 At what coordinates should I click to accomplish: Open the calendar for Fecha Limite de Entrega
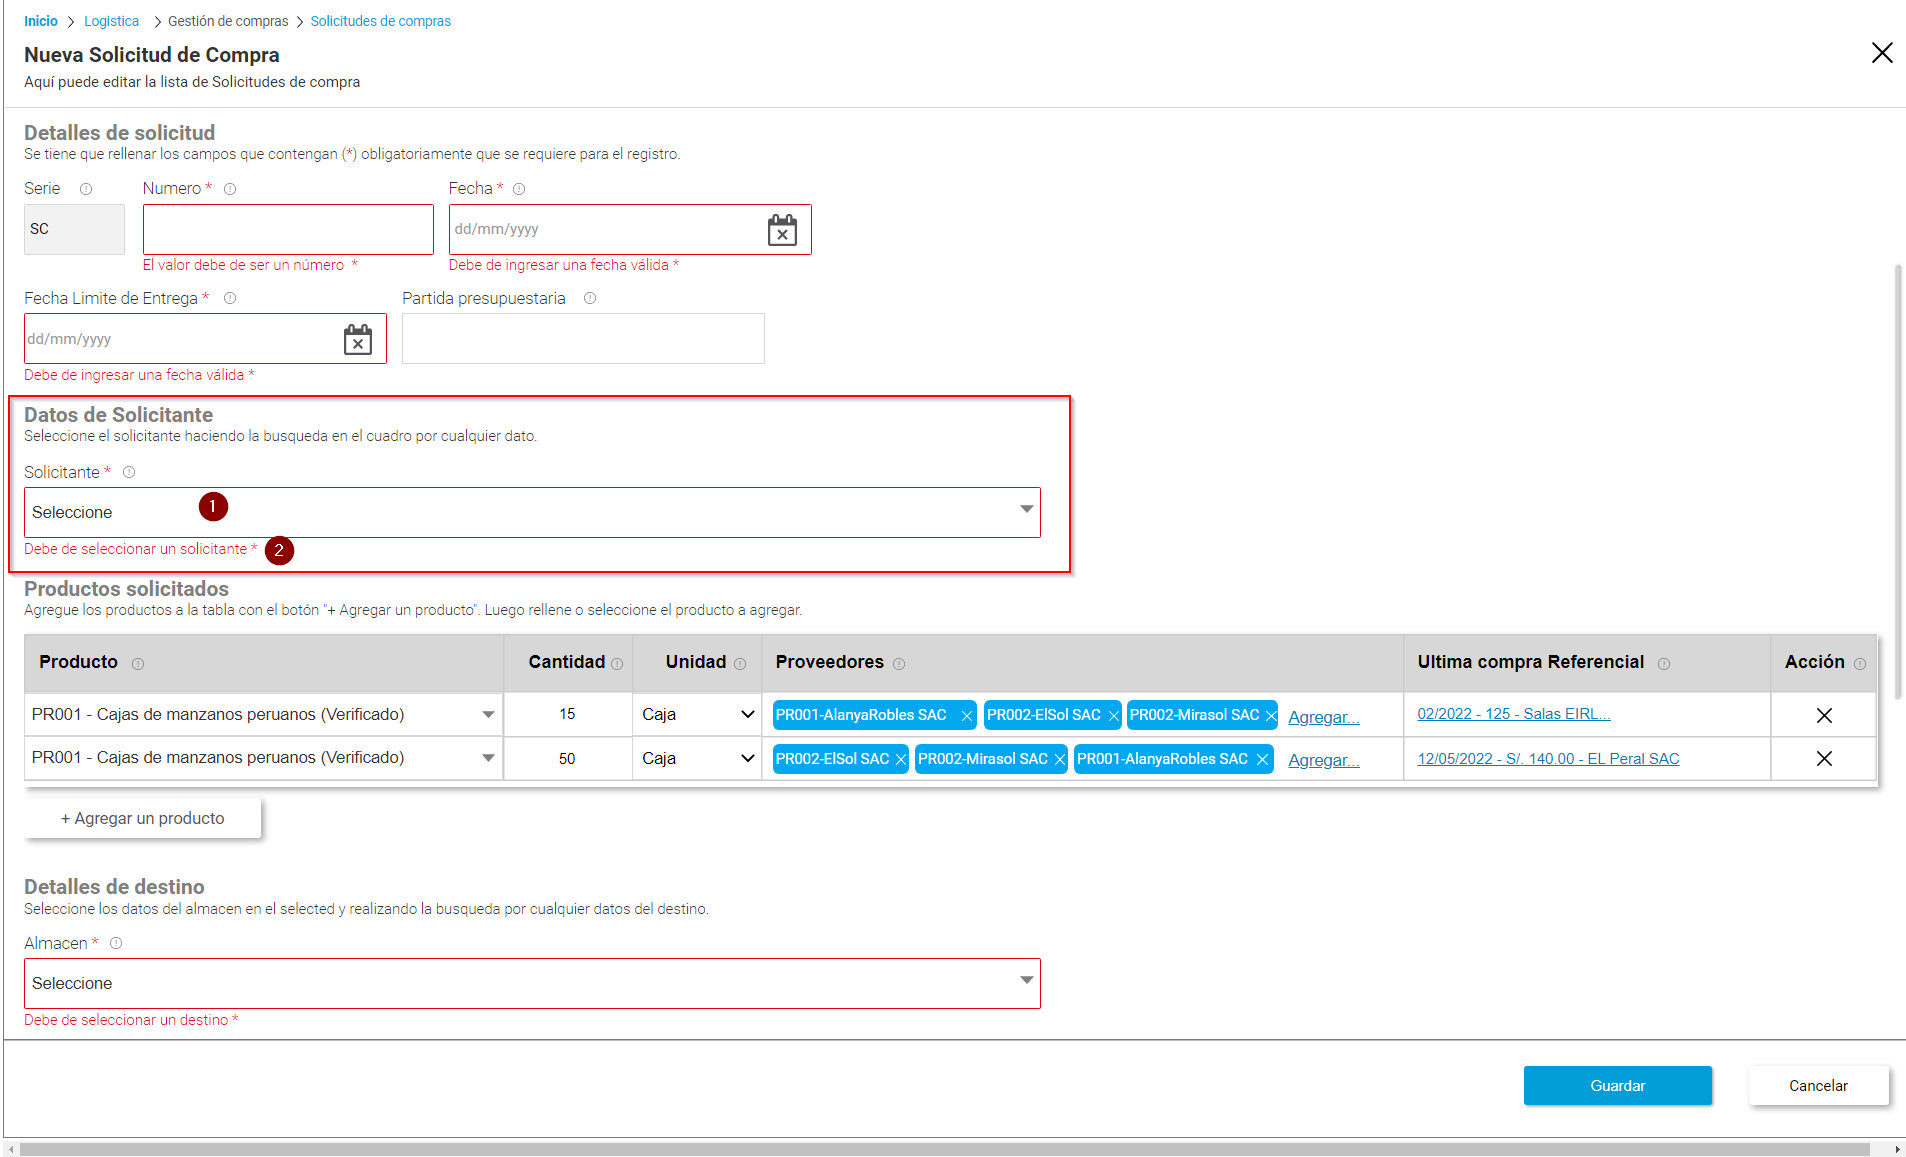click(359, 339)
